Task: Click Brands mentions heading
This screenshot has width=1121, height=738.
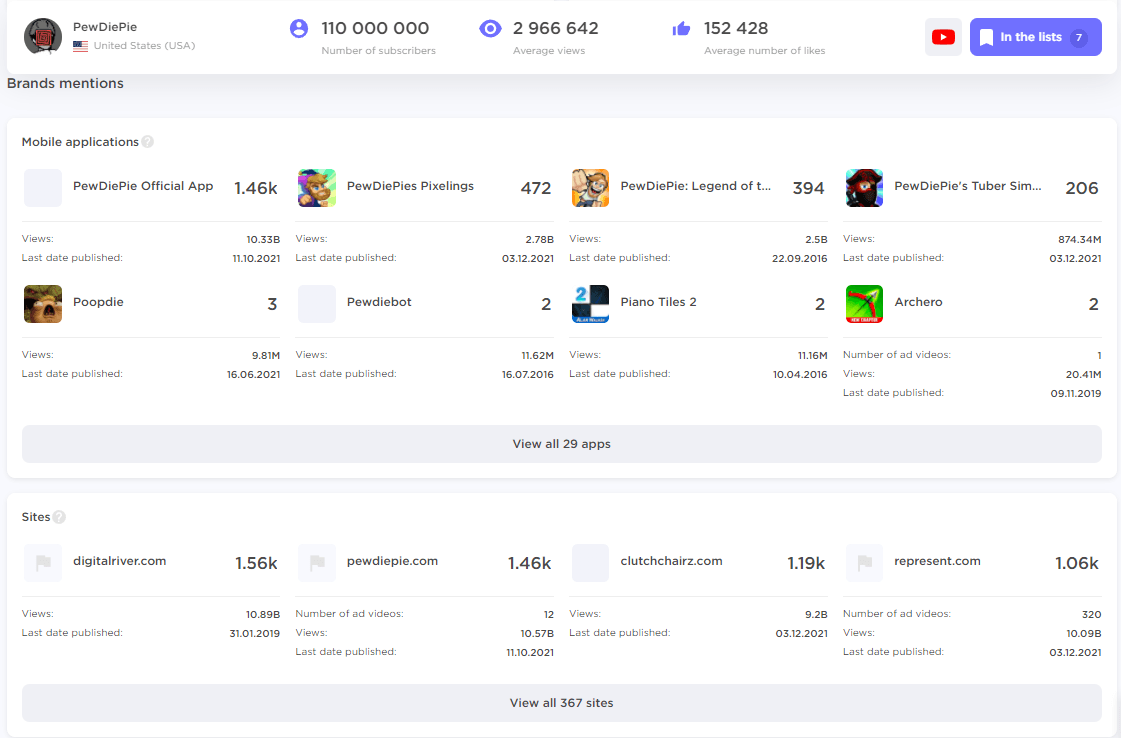Action: 65,83
